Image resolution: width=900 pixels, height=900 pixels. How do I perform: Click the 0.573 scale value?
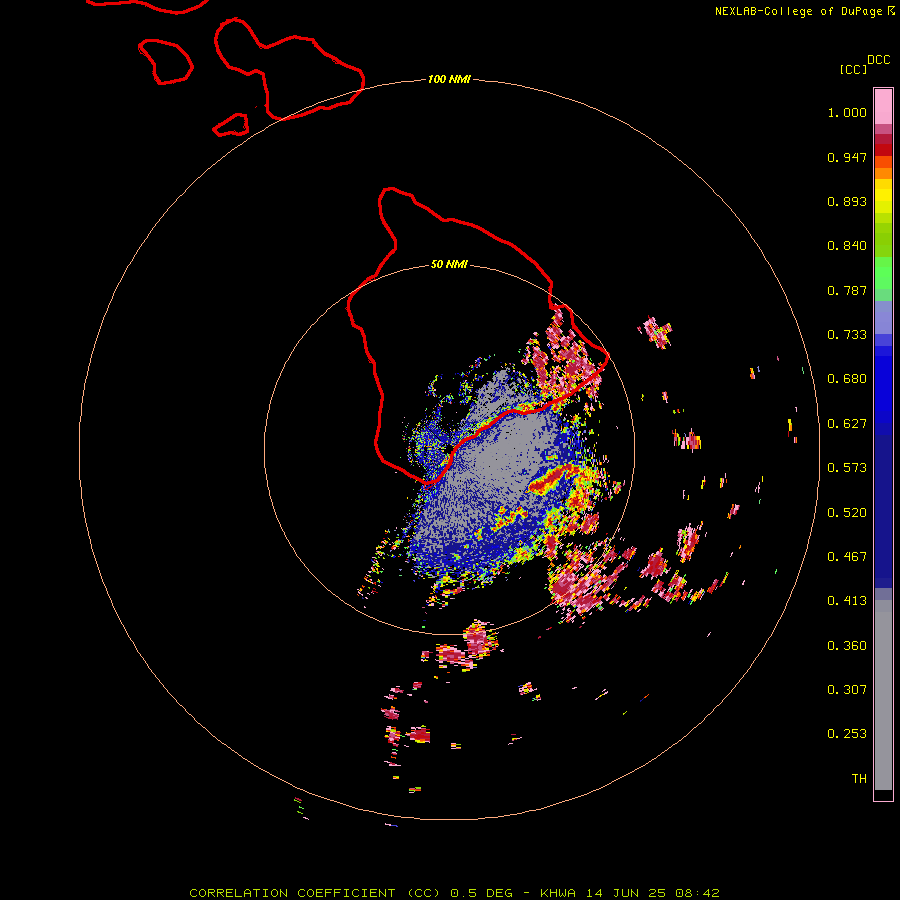click(847, 468)
